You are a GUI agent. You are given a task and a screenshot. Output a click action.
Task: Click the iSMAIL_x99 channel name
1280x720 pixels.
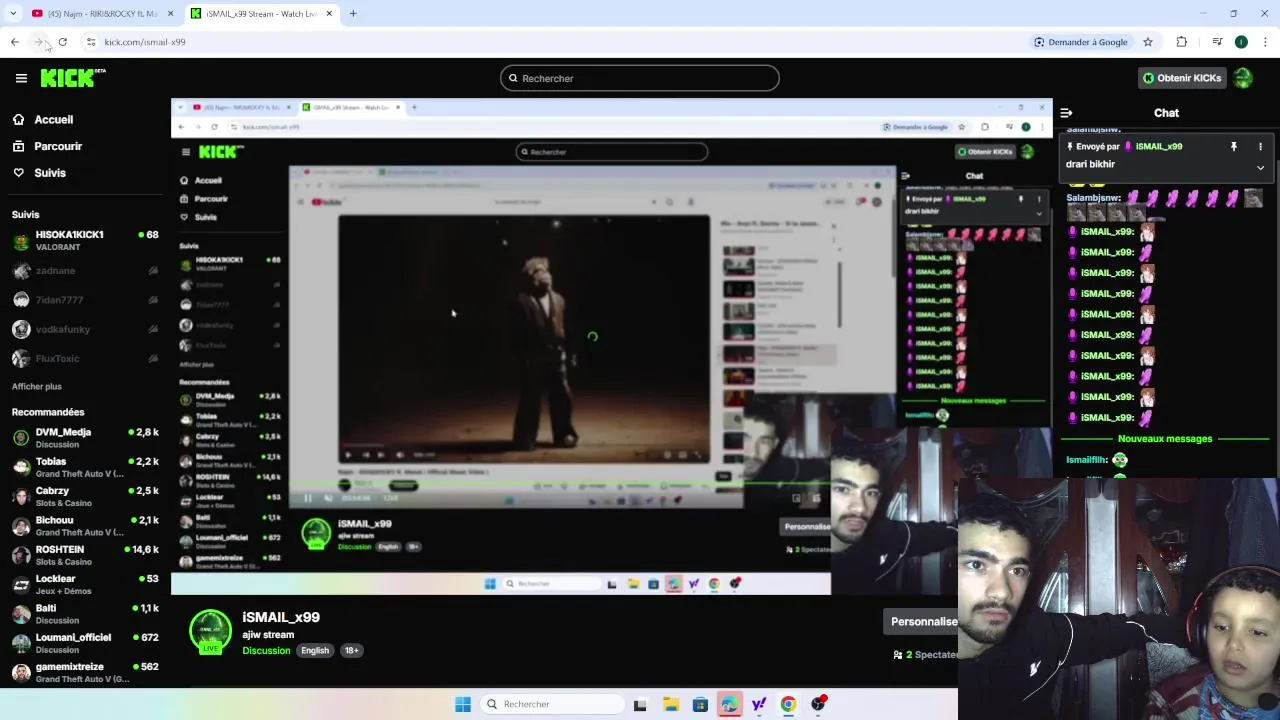click(281, 617)
